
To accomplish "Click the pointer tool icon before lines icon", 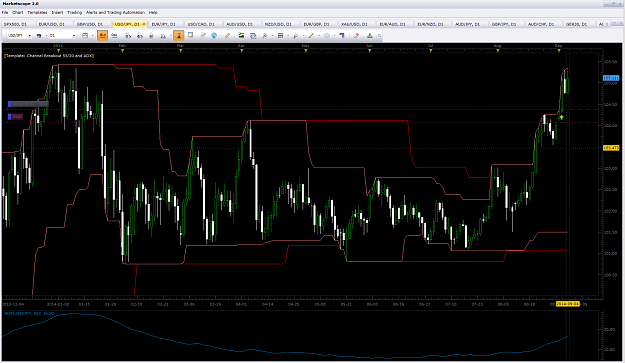I will pos(265,35).
